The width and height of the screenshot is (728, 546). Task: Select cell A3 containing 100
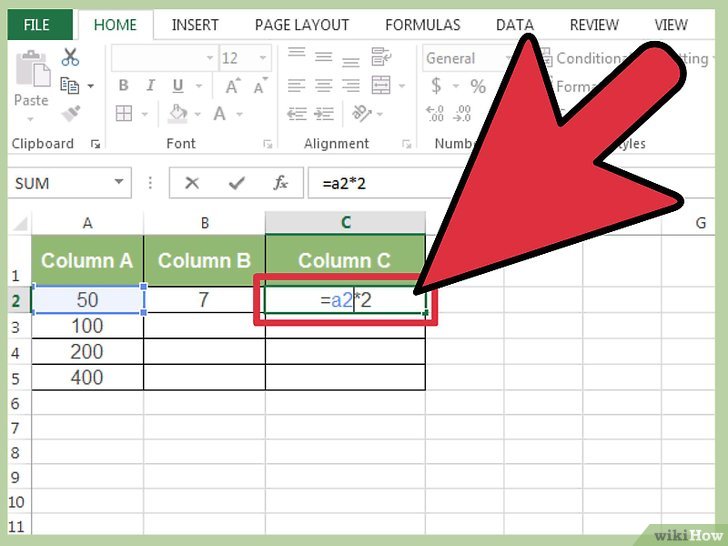tap(87, 325)
